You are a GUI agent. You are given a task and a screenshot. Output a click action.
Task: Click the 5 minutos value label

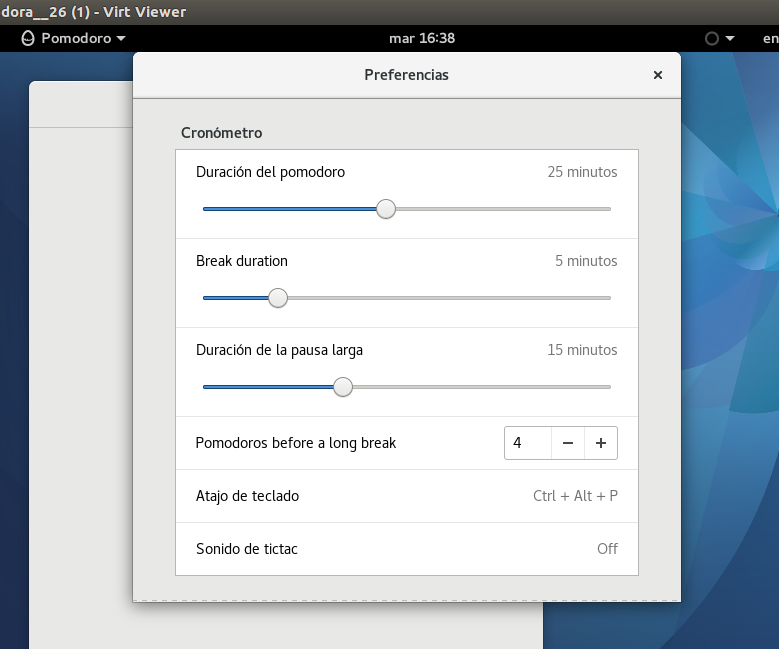pos(586,261)
